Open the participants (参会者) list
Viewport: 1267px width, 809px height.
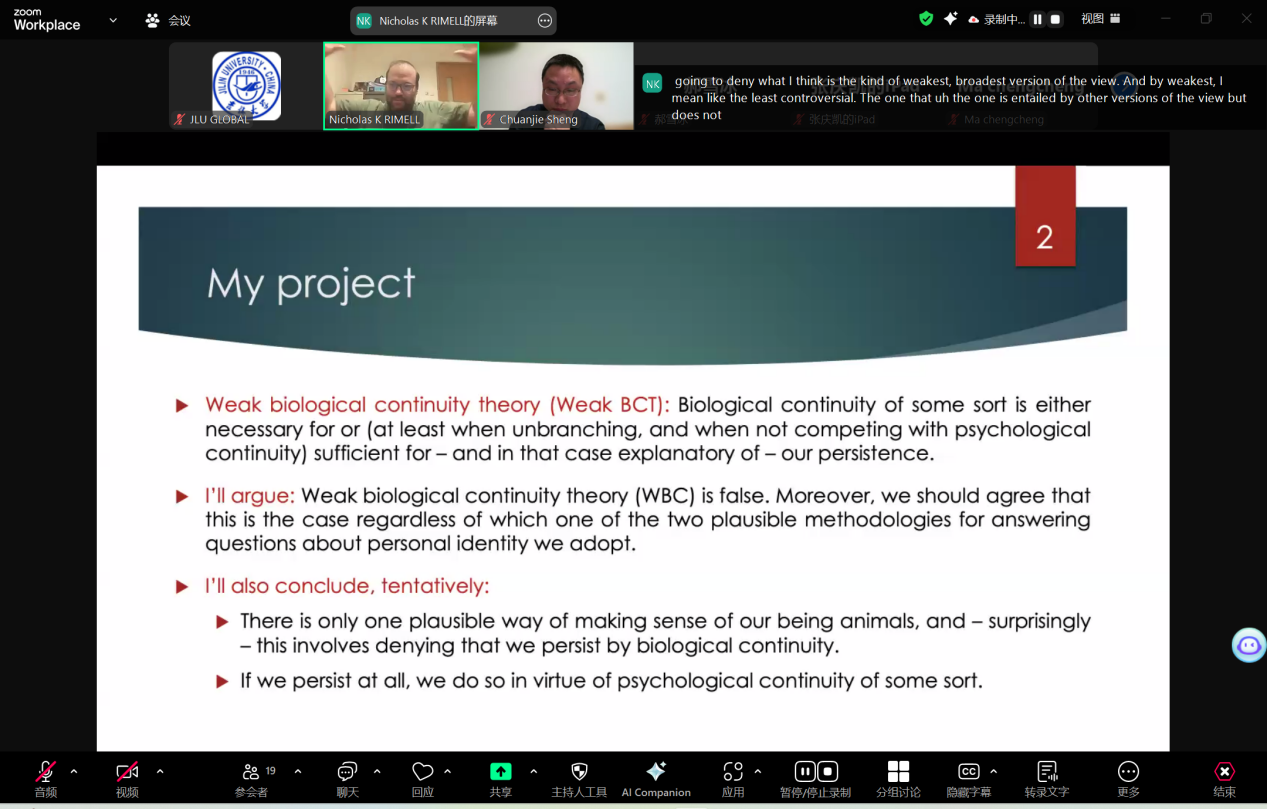tap(252, 778)
